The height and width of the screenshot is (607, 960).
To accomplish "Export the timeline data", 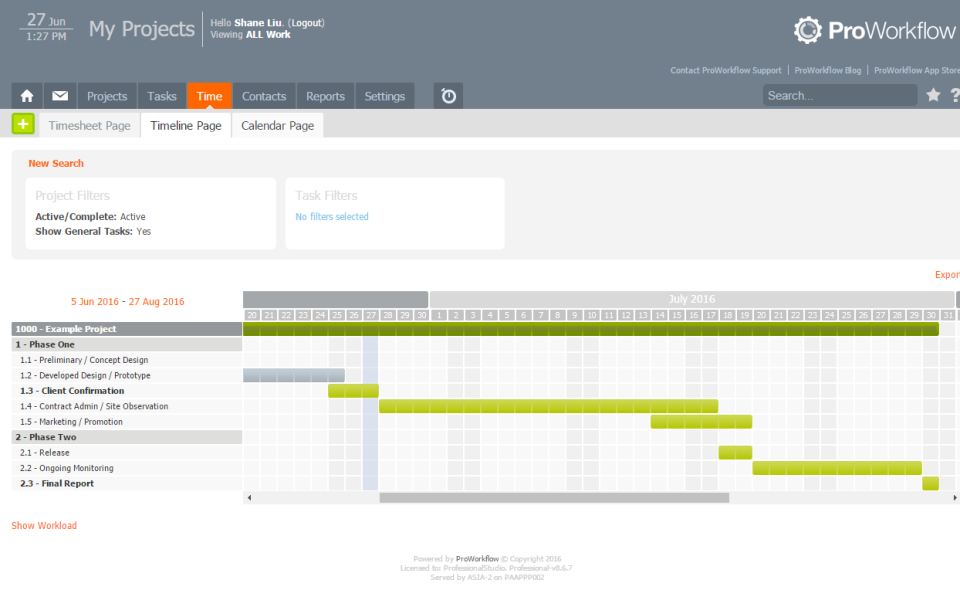I will click(945, 274).
